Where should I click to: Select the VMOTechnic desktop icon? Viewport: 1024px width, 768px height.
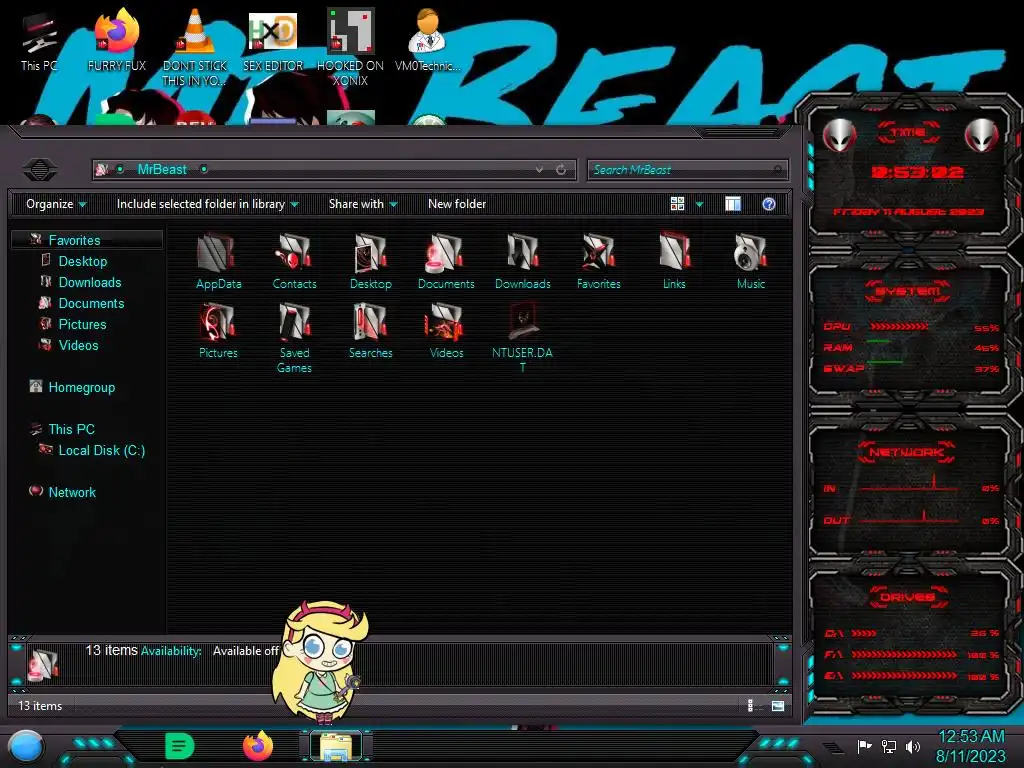pyautogui.click(x=427, y=41)
